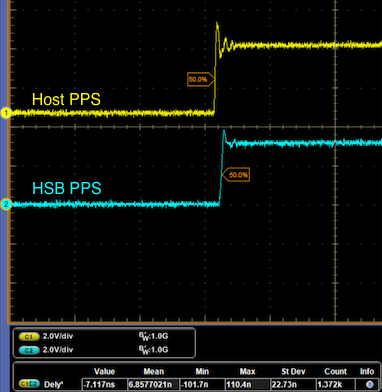Click the C1 2.0V/div scale

(x=58, y=336)
